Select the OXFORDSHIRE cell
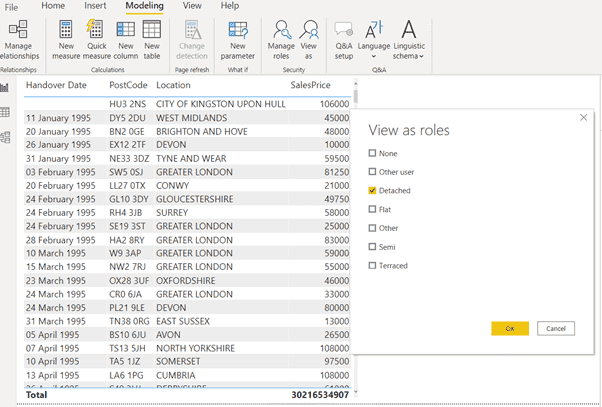This screenshot has width=602, height=407. tap(186, 281)
